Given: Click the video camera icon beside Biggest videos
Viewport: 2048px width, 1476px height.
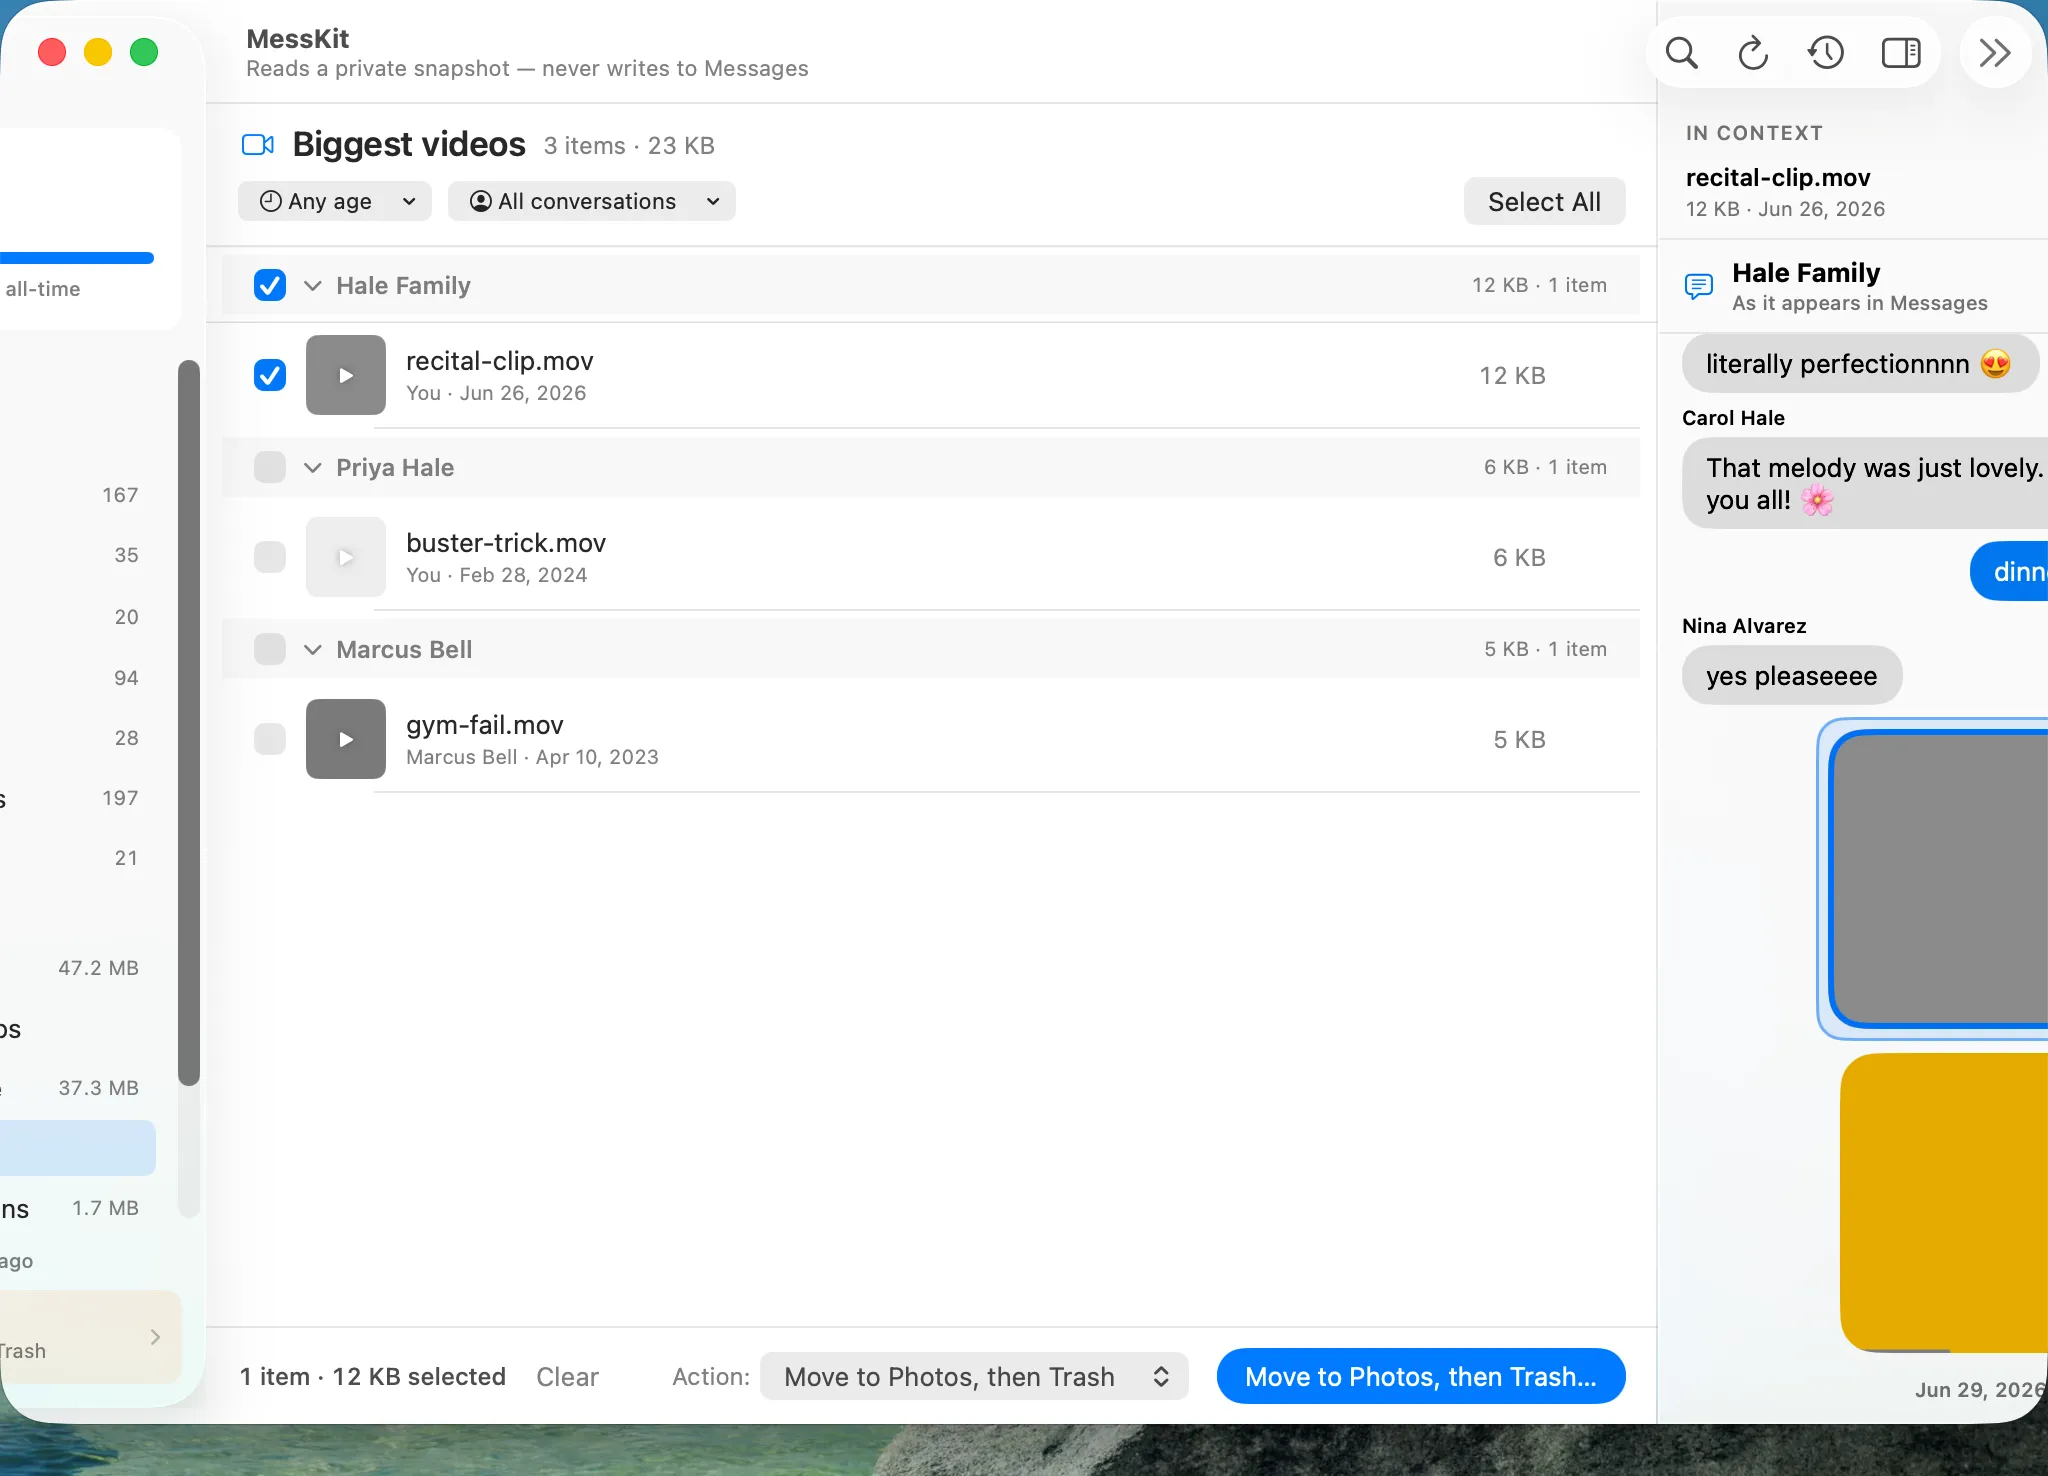Looking at the screenshot, I should tap(258, 145).
